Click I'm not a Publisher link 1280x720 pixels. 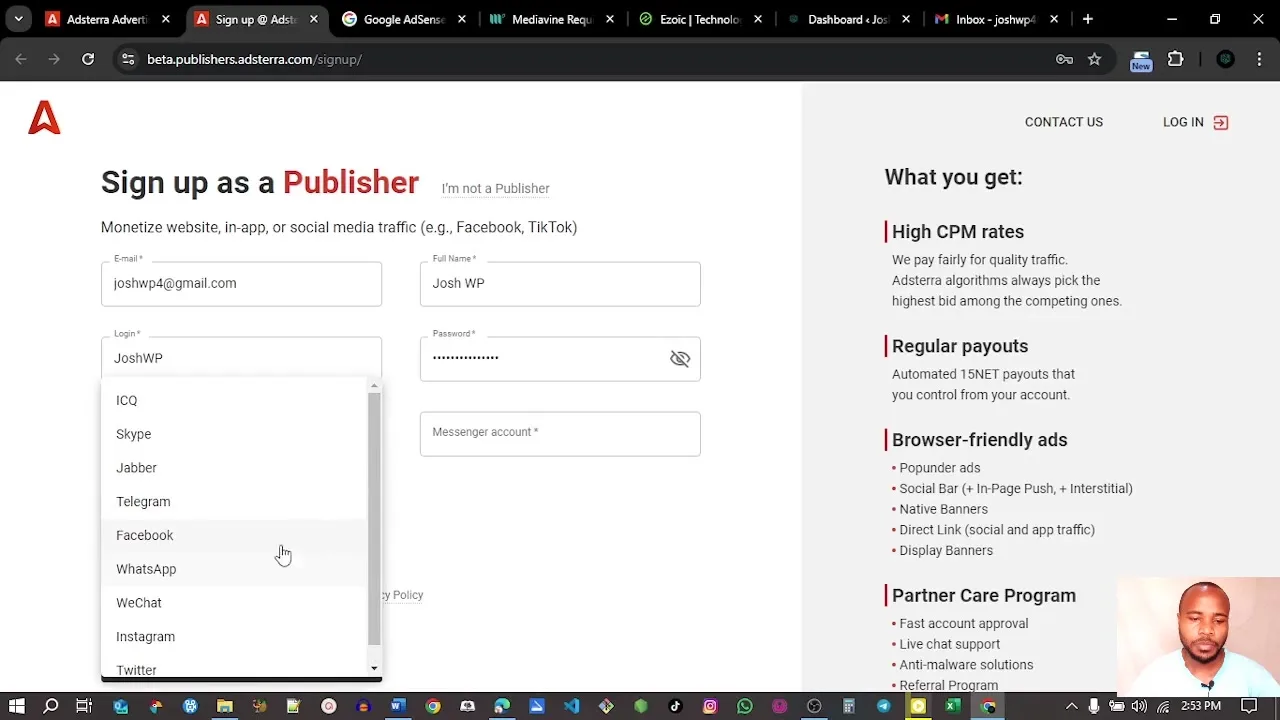pyautogui.click(x=495, y=188)
